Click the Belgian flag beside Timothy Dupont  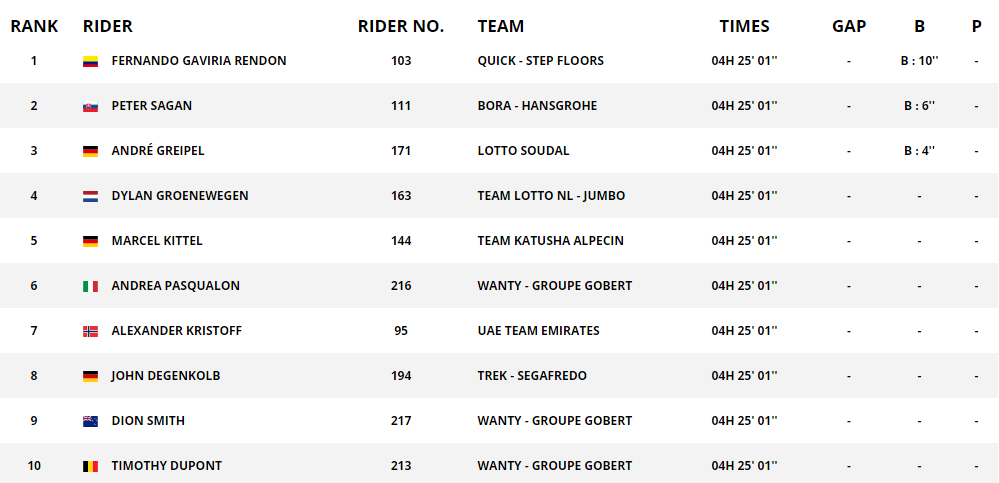(90, 466)
